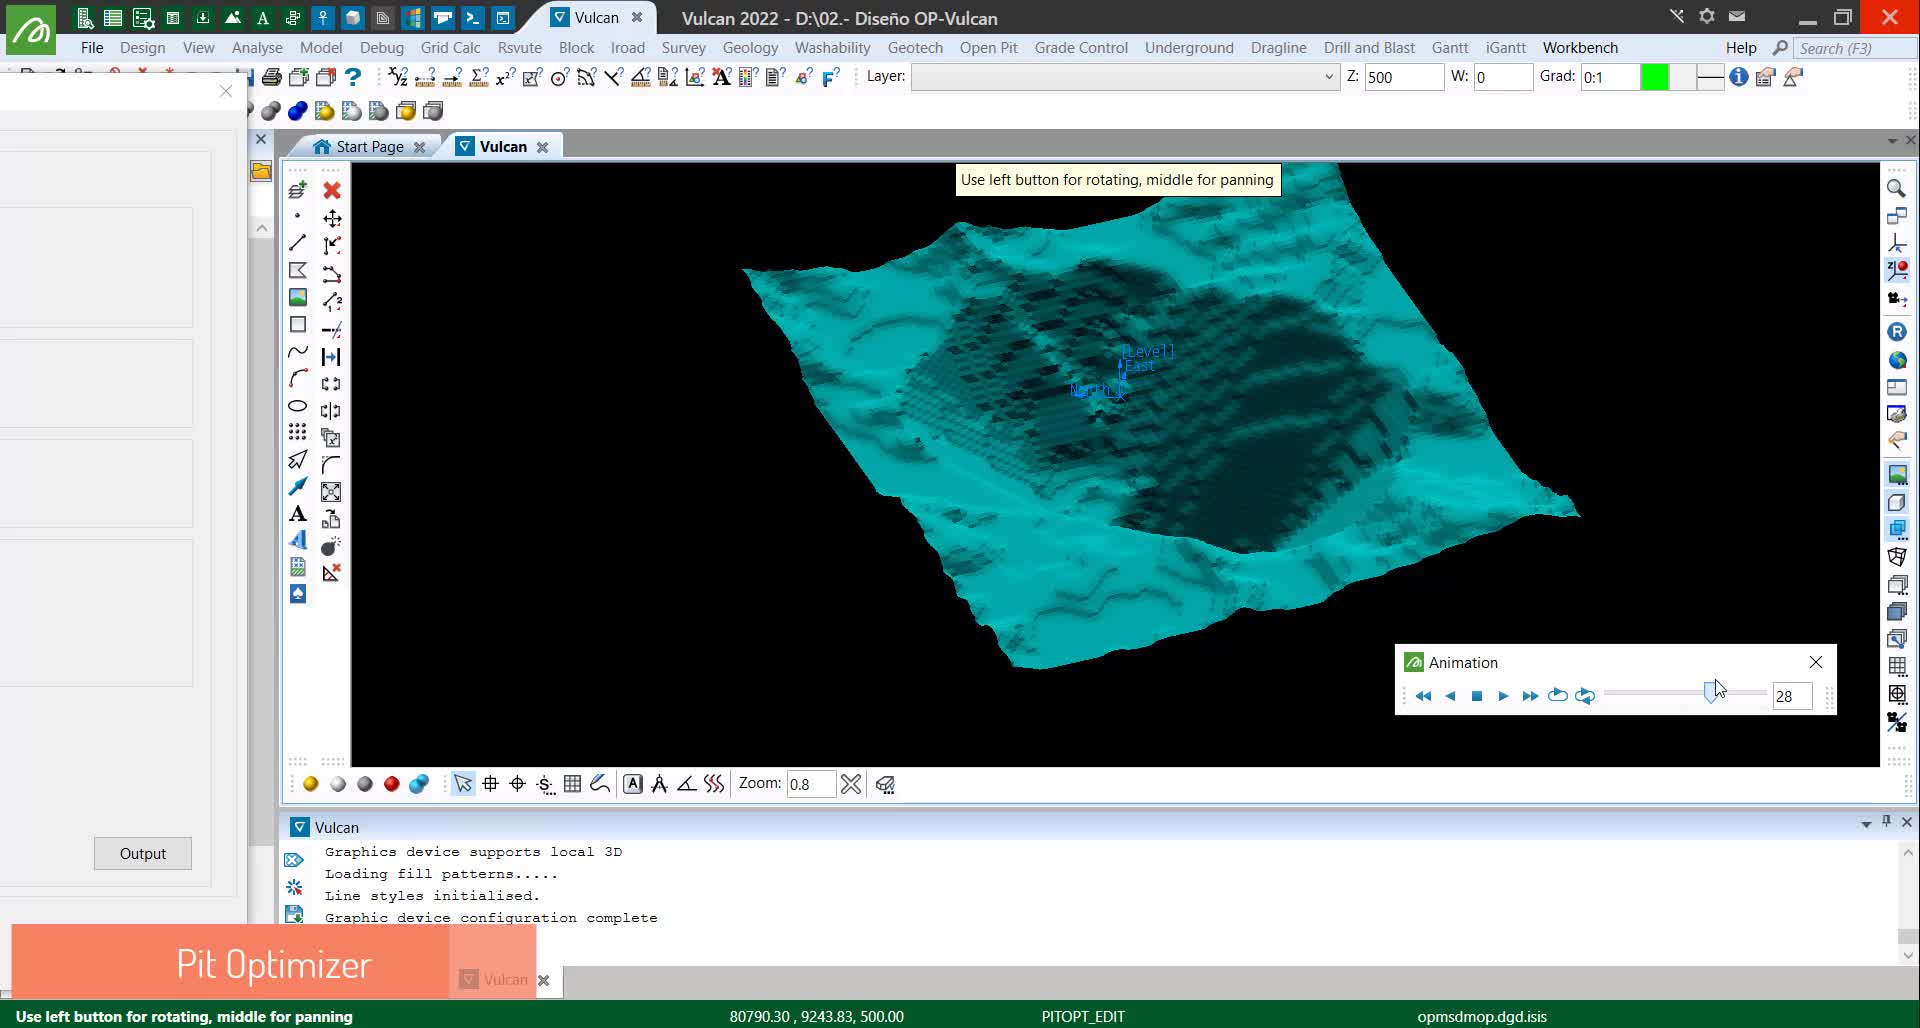Image resolution: width=1920 pixels, height=1028 pixels.
Task: Open the Open Pit menu
Action: click(988, 48)
